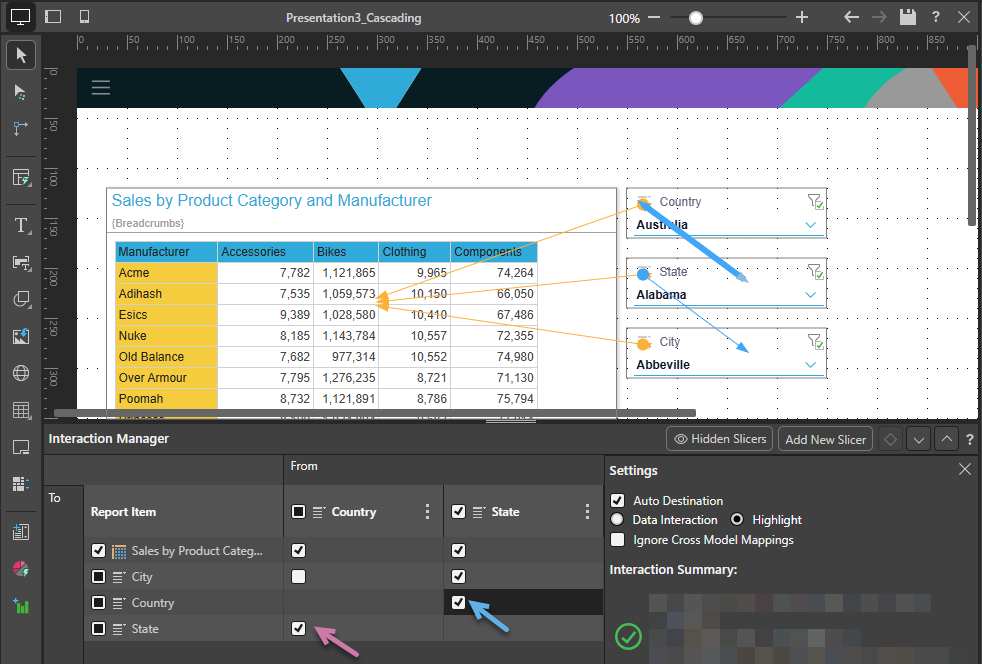Toggle the From State header checkbox
Screen dimensions: 982x664
pos(458,512)
